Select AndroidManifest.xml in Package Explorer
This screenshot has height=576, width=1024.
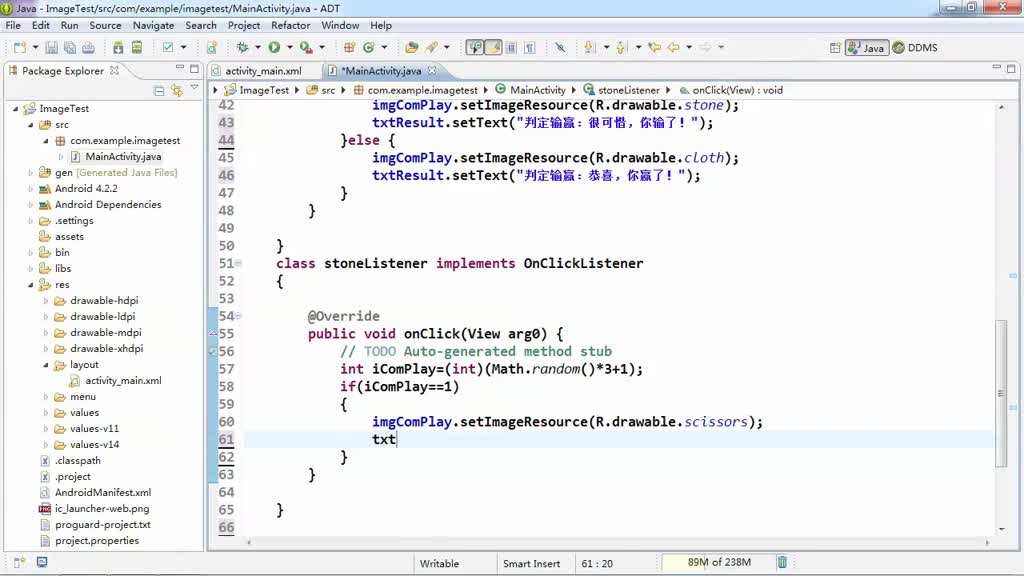pos(103,493)
